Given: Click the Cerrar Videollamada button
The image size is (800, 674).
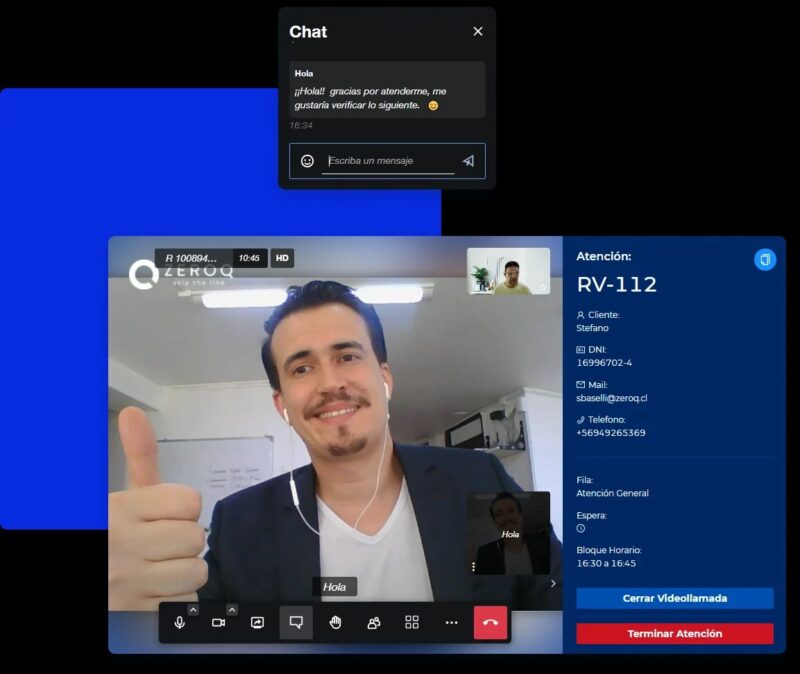Looking at the screenshot, I should pyautogui.click(x=674, y=598).
